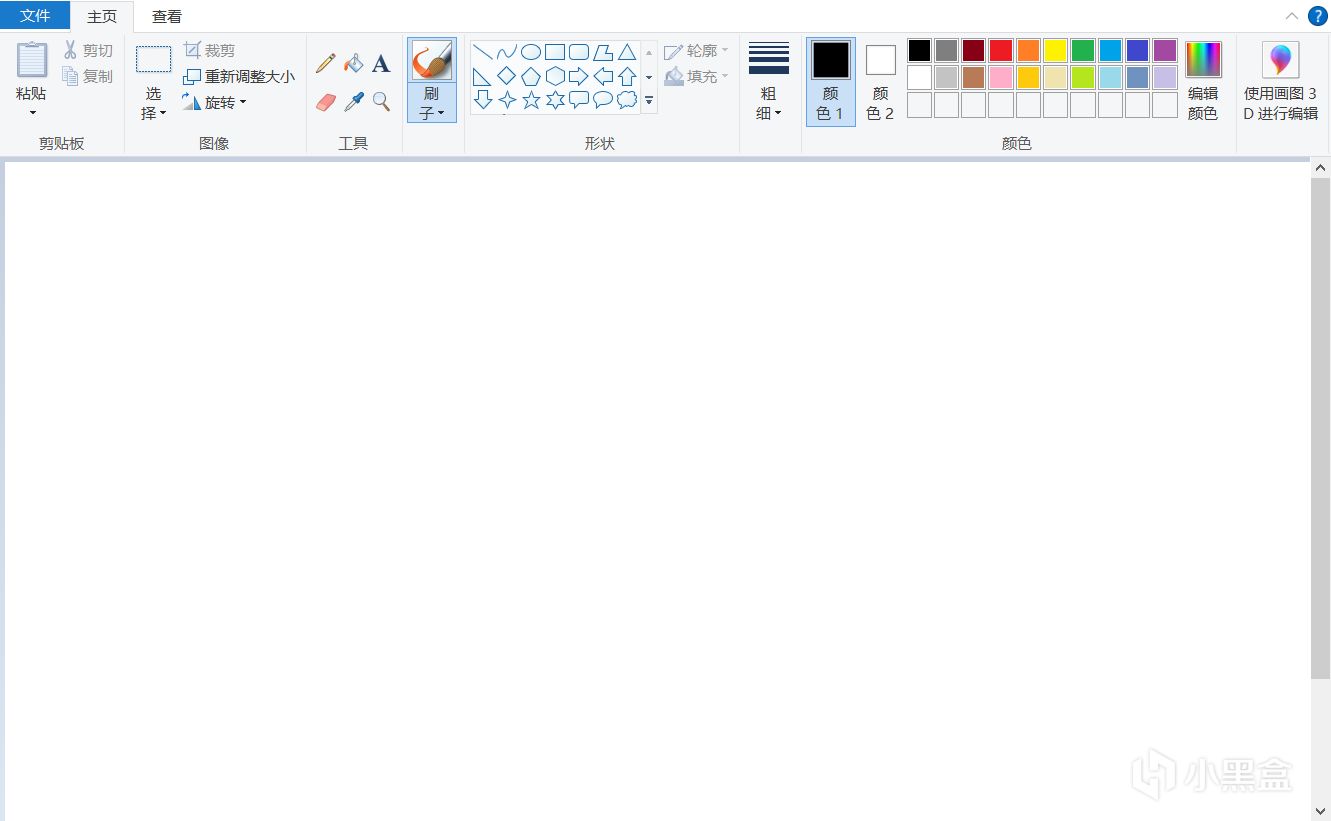
Task: Choose the Down arrow shape
Action: (x=483, y=100)
